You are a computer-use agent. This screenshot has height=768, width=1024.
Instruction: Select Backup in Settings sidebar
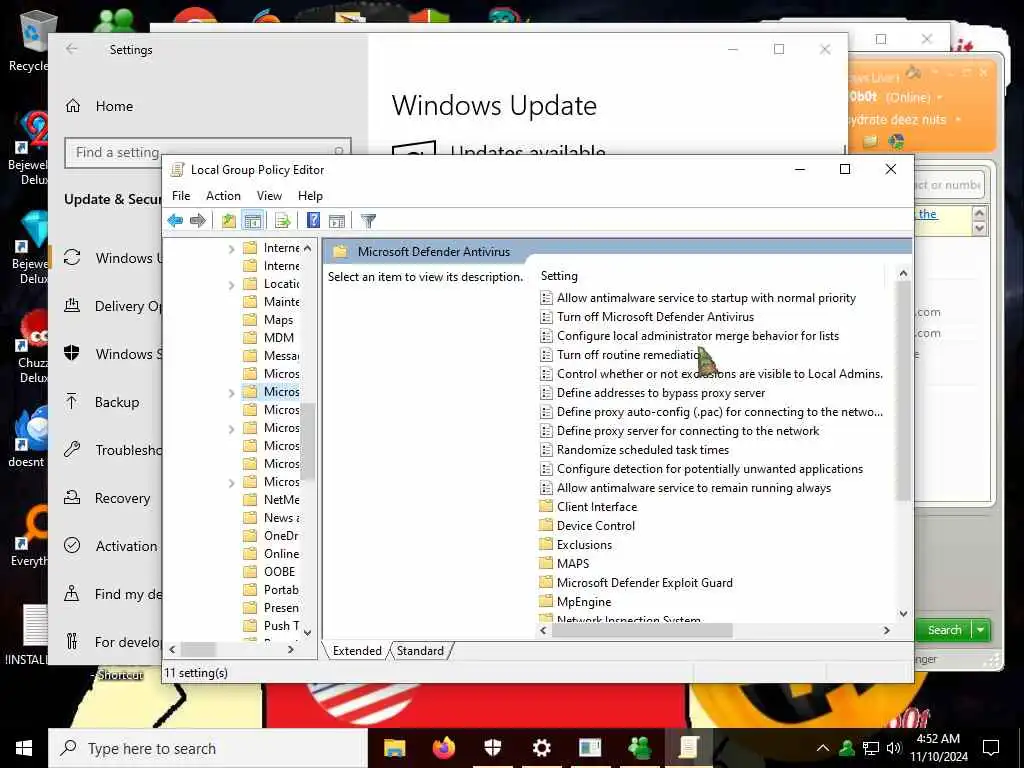click(x=117, y=402)
